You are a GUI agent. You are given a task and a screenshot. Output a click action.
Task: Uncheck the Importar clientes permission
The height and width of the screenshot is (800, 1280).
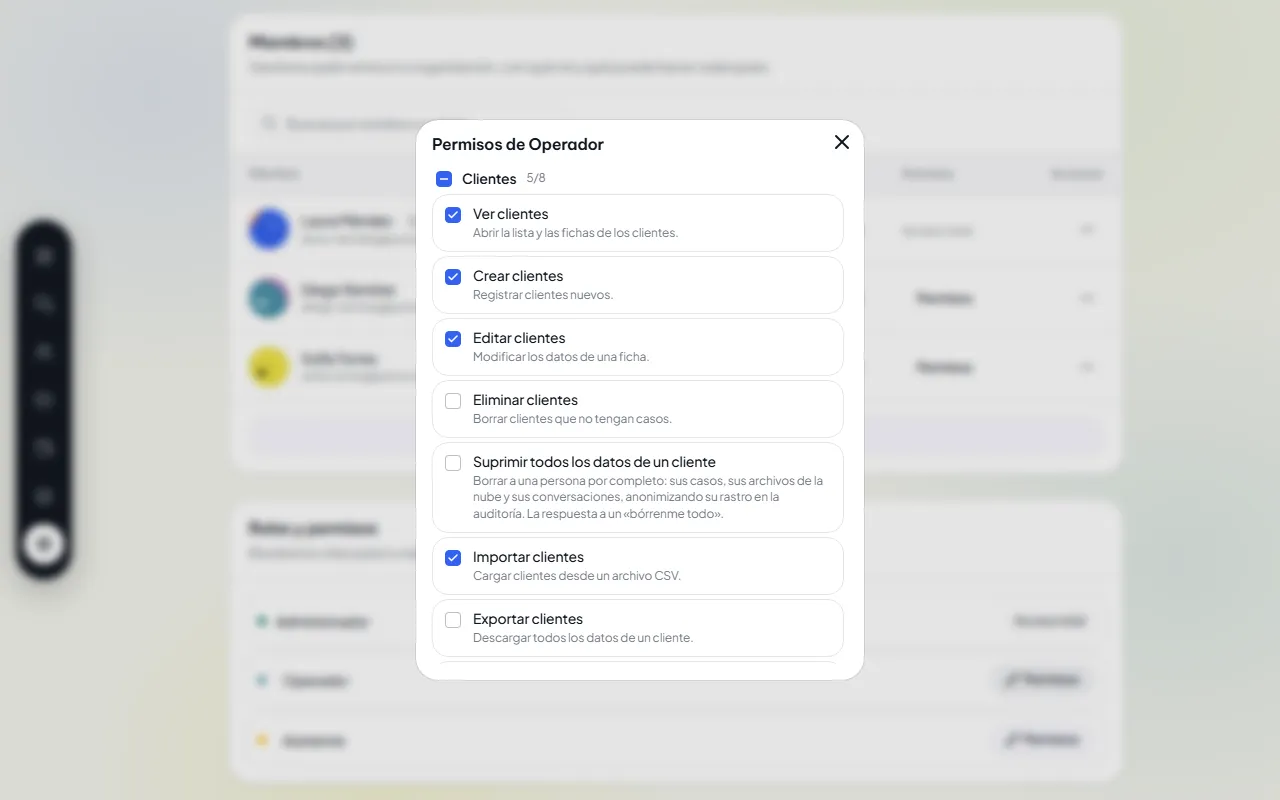pos(453,558)
